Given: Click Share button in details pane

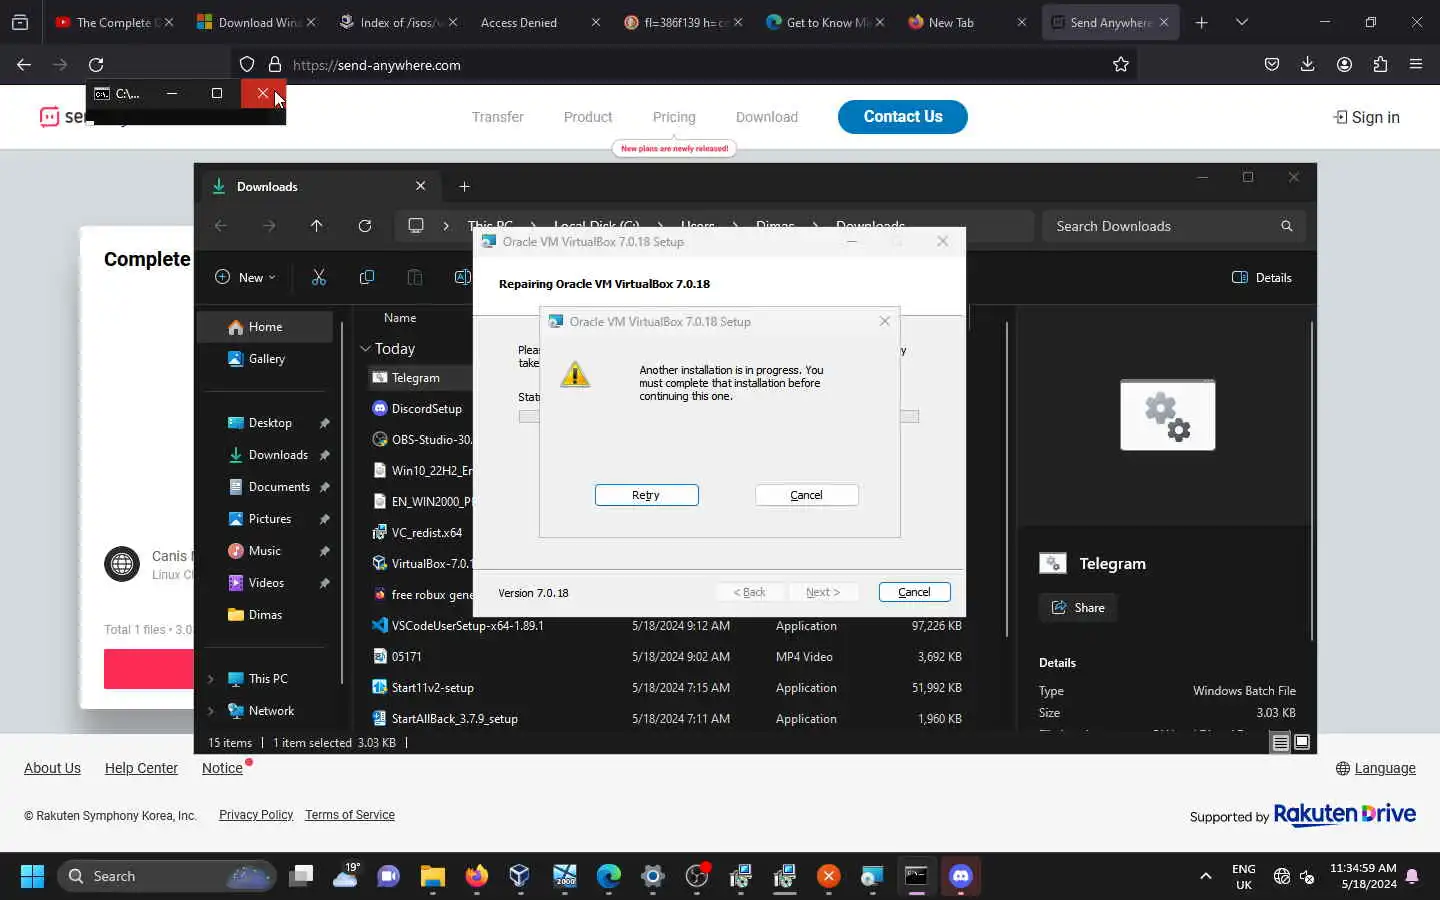Looking at the screenshot, I should [x=1078, y=608].
